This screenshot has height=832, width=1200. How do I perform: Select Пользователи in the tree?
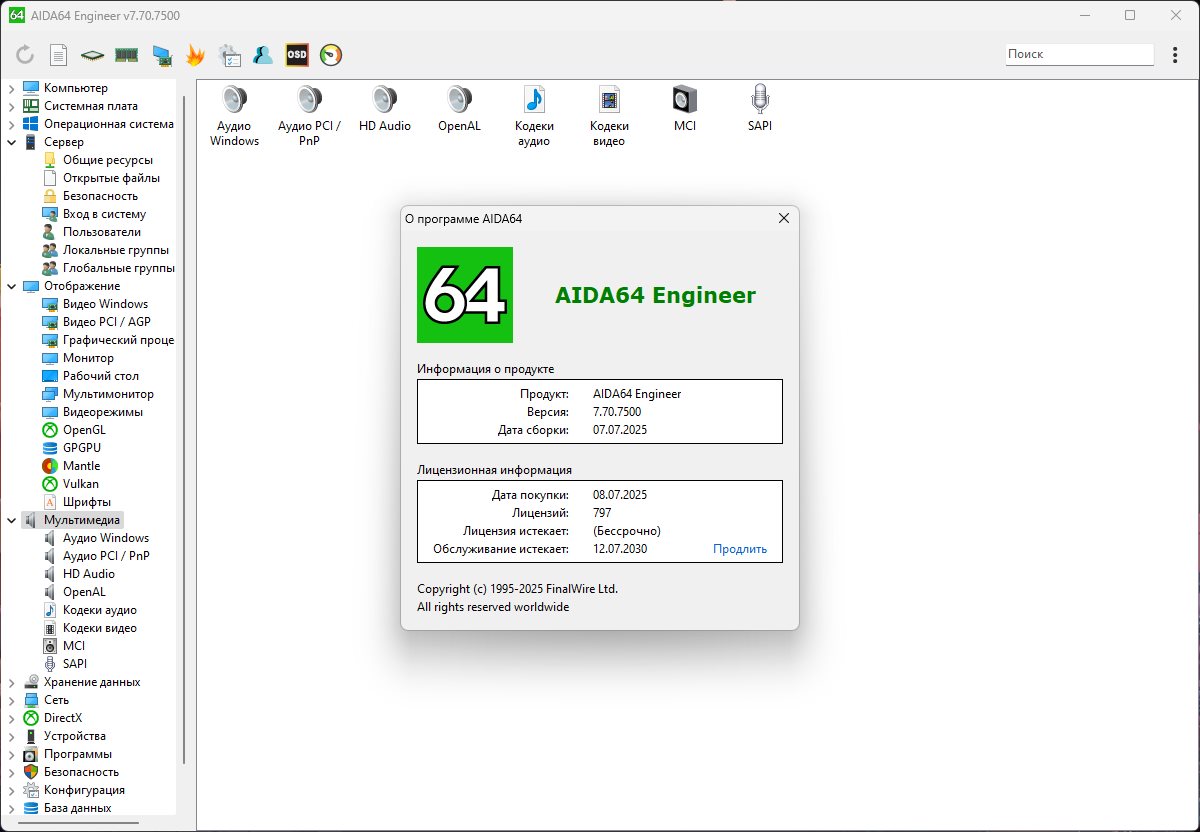(x=102, y=232)
